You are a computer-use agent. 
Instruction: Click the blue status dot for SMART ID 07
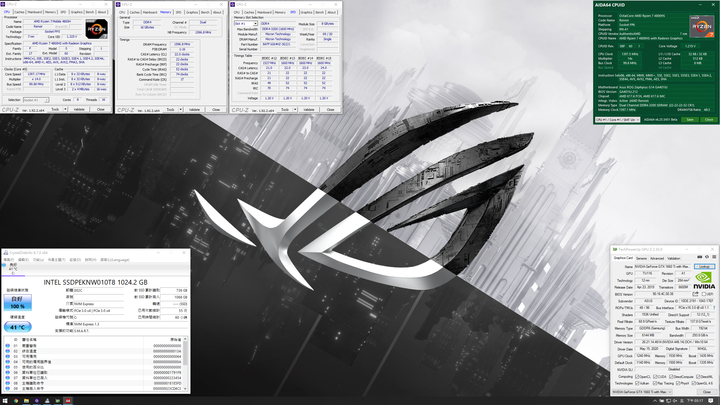(7, 378)
